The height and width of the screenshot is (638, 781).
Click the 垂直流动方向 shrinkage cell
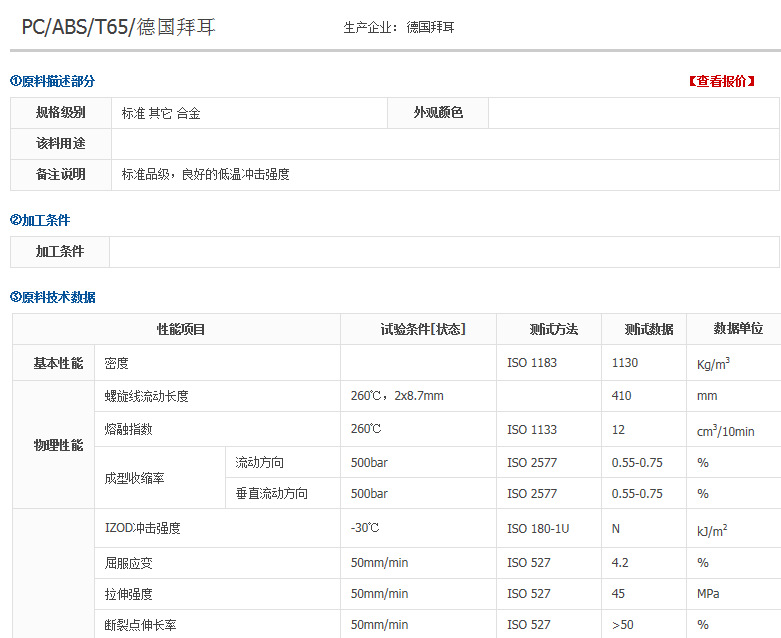[x=271, y=494]
